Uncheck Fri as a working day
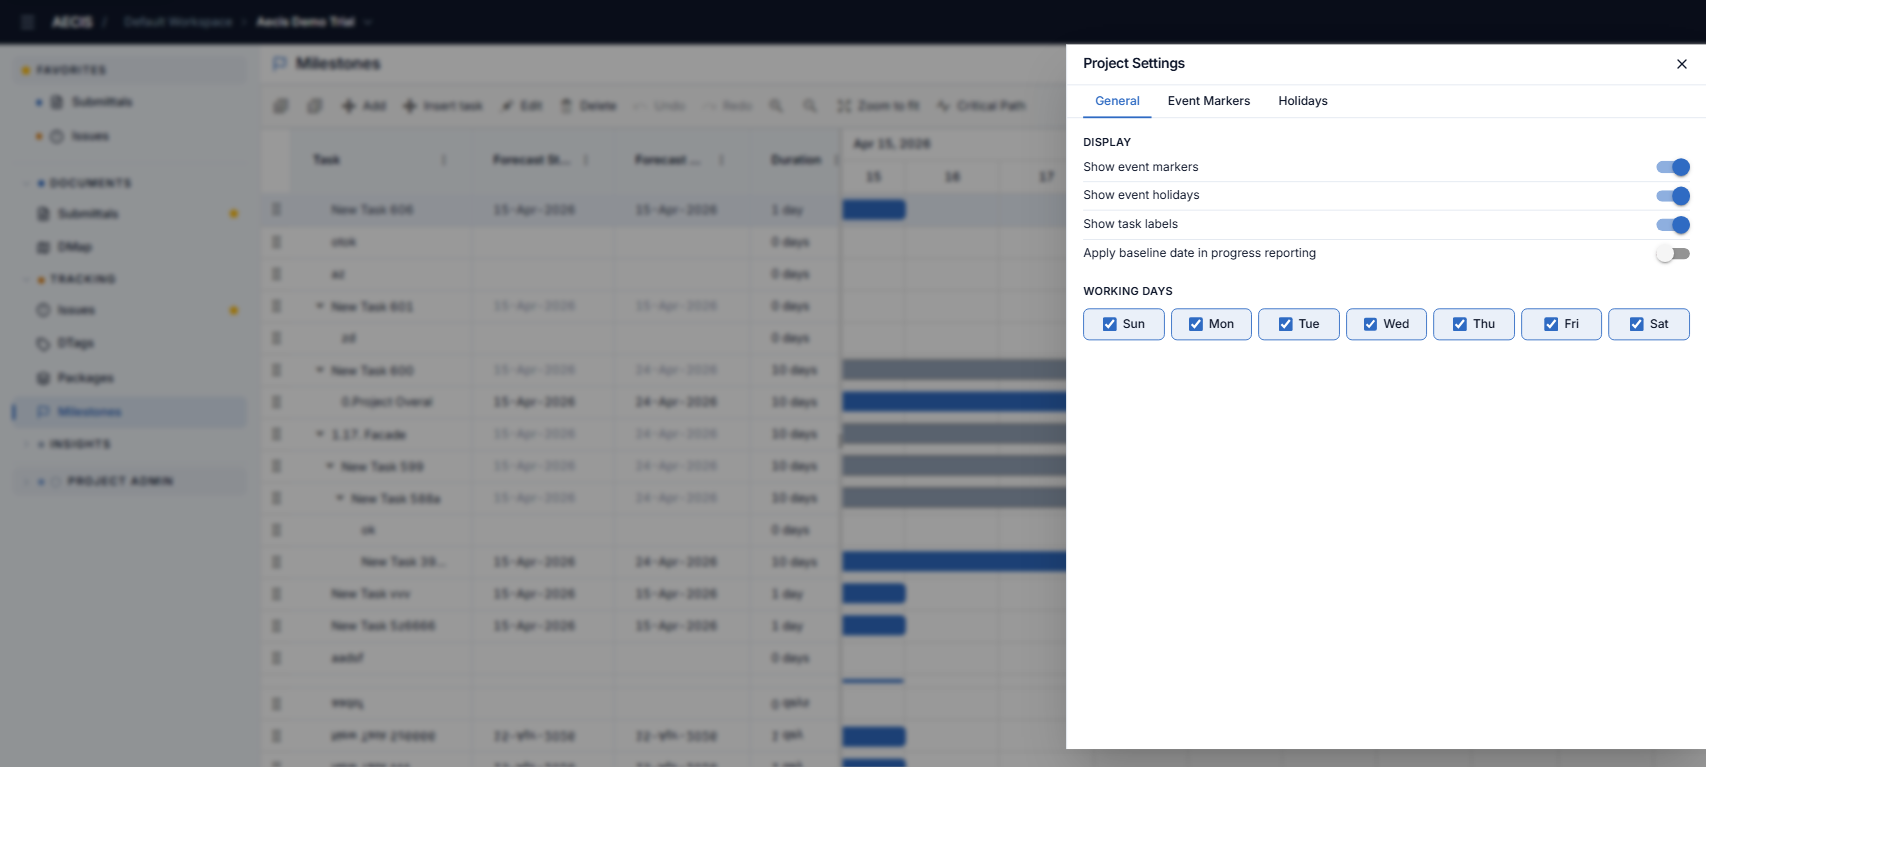The height and width of the screenshot is (852, 1896). (x=1561, y=324)
